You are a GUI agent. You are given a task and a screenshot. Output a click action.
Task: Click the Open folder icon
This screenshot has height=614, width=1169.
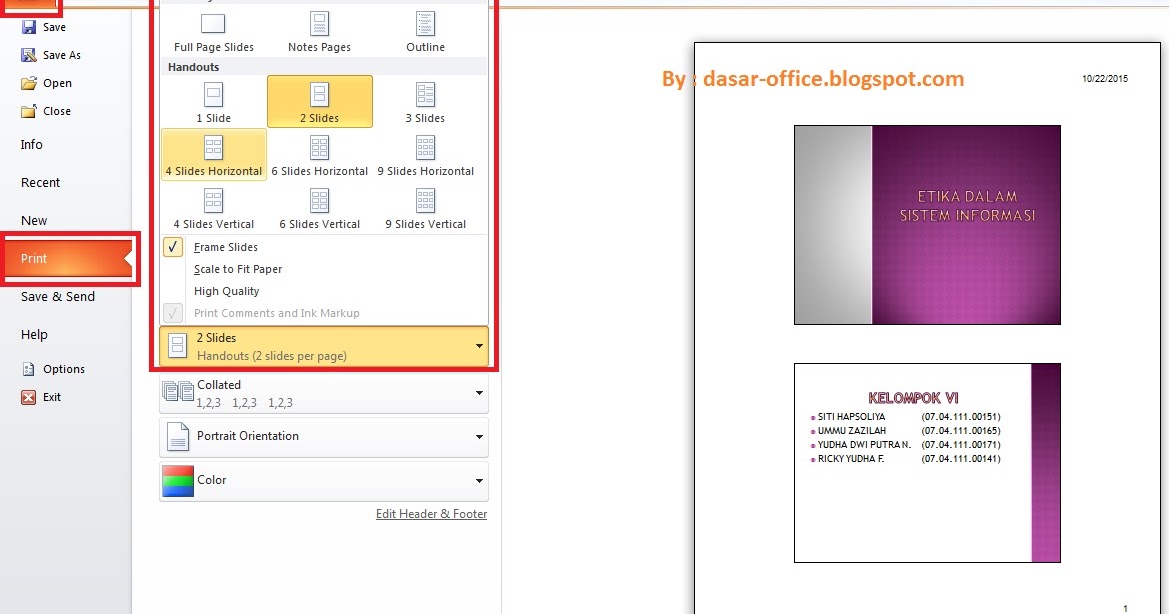click(x=28, y=83)
